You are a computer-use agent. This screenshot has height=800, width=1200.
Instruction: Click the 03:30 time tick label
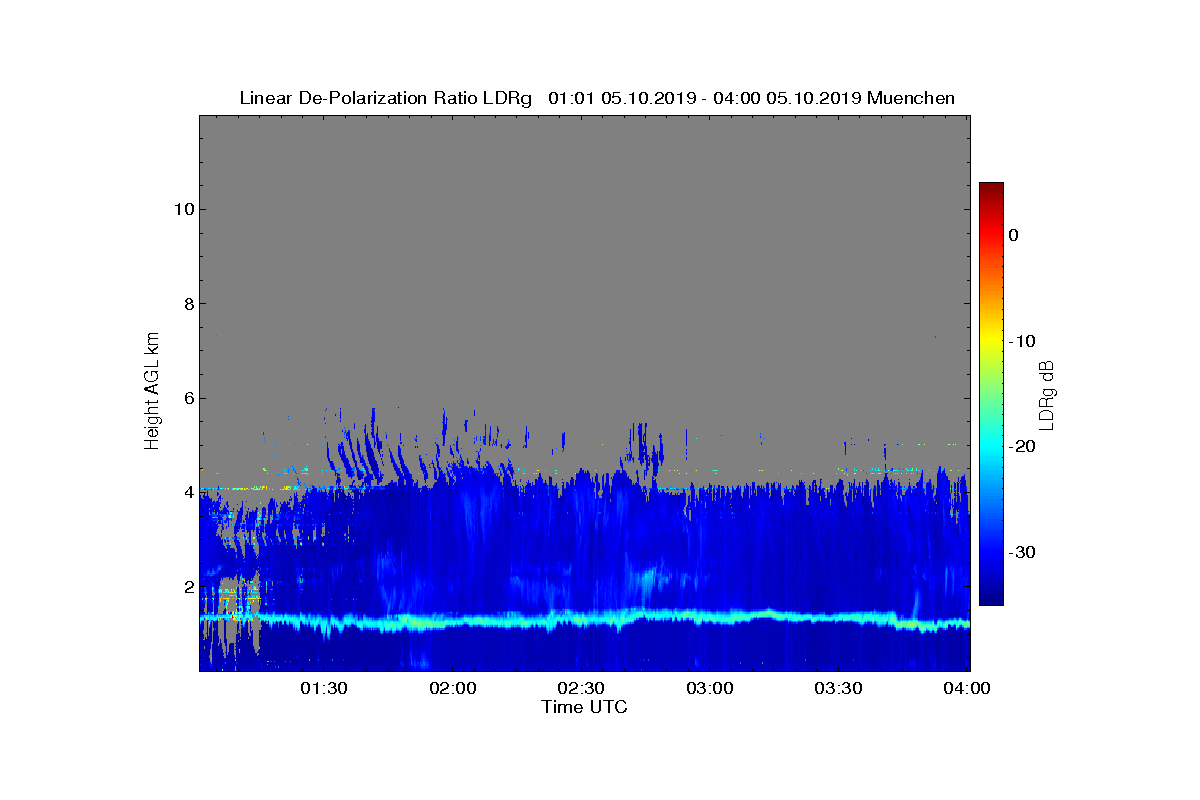click(840, 688)
